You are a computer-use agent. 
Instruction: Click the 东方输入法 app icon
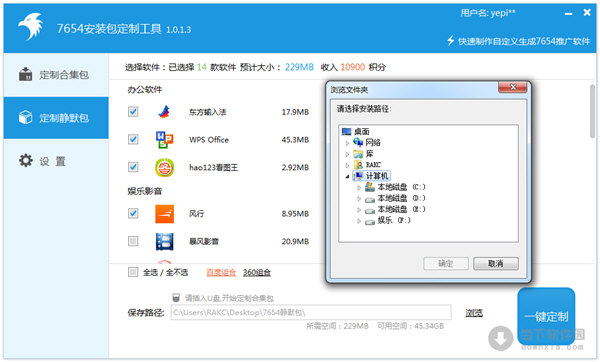(164, 112)
